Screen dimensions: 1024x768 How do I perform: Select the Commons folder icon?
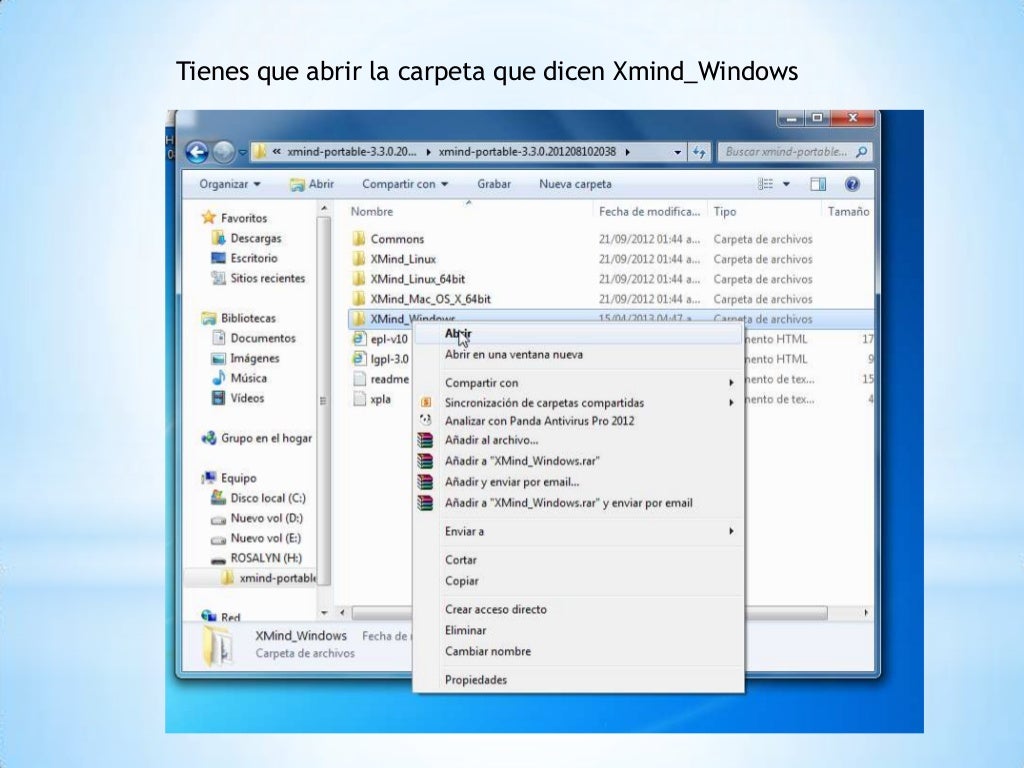click(x=359, y=239)
